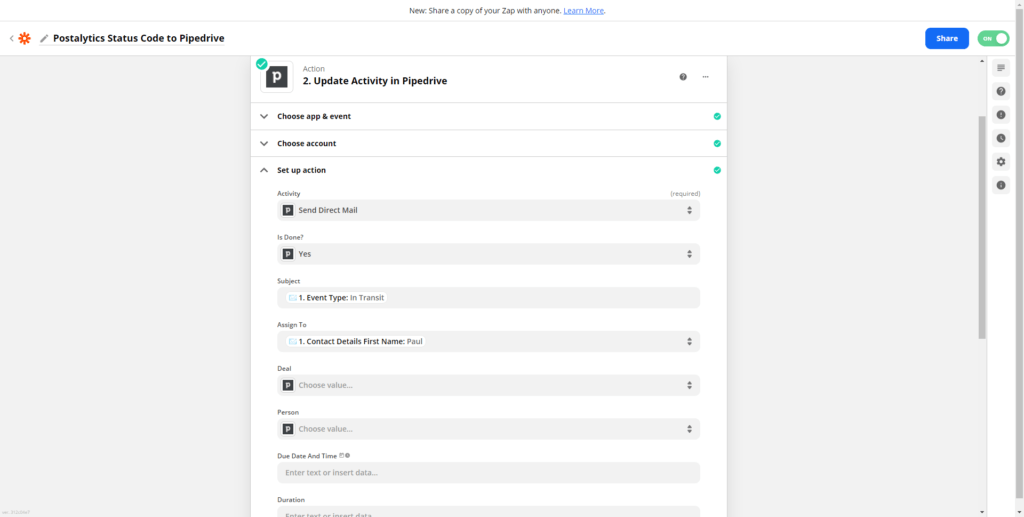Expand the Choose account section
The width and height of the screenshot is (1024, 517).
[x=488, y=143]
